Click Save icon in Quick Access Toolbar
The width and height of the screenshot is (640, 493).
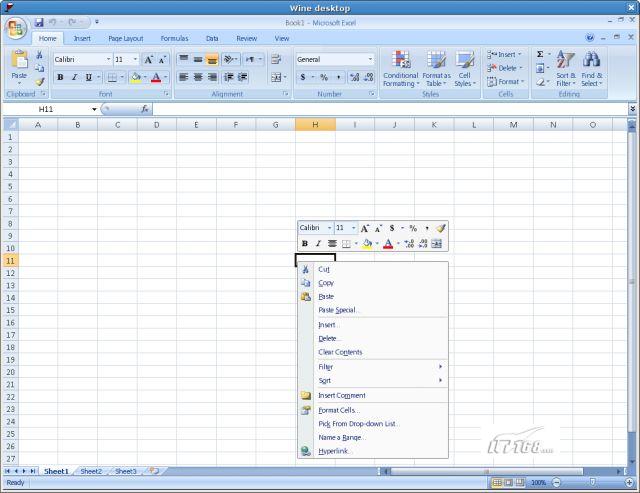point(39,22)
